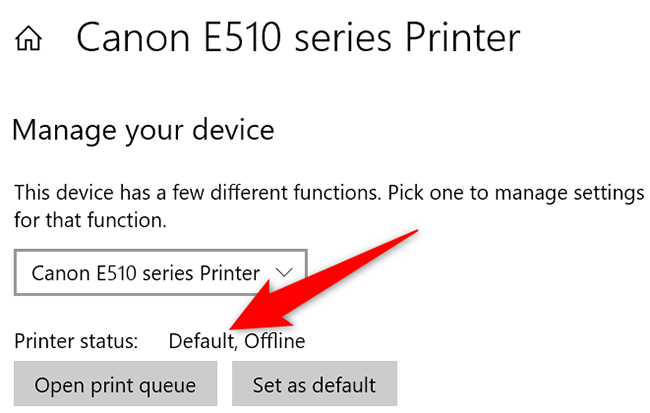Click the "Manage your device" heading

[x=143, y=130]
